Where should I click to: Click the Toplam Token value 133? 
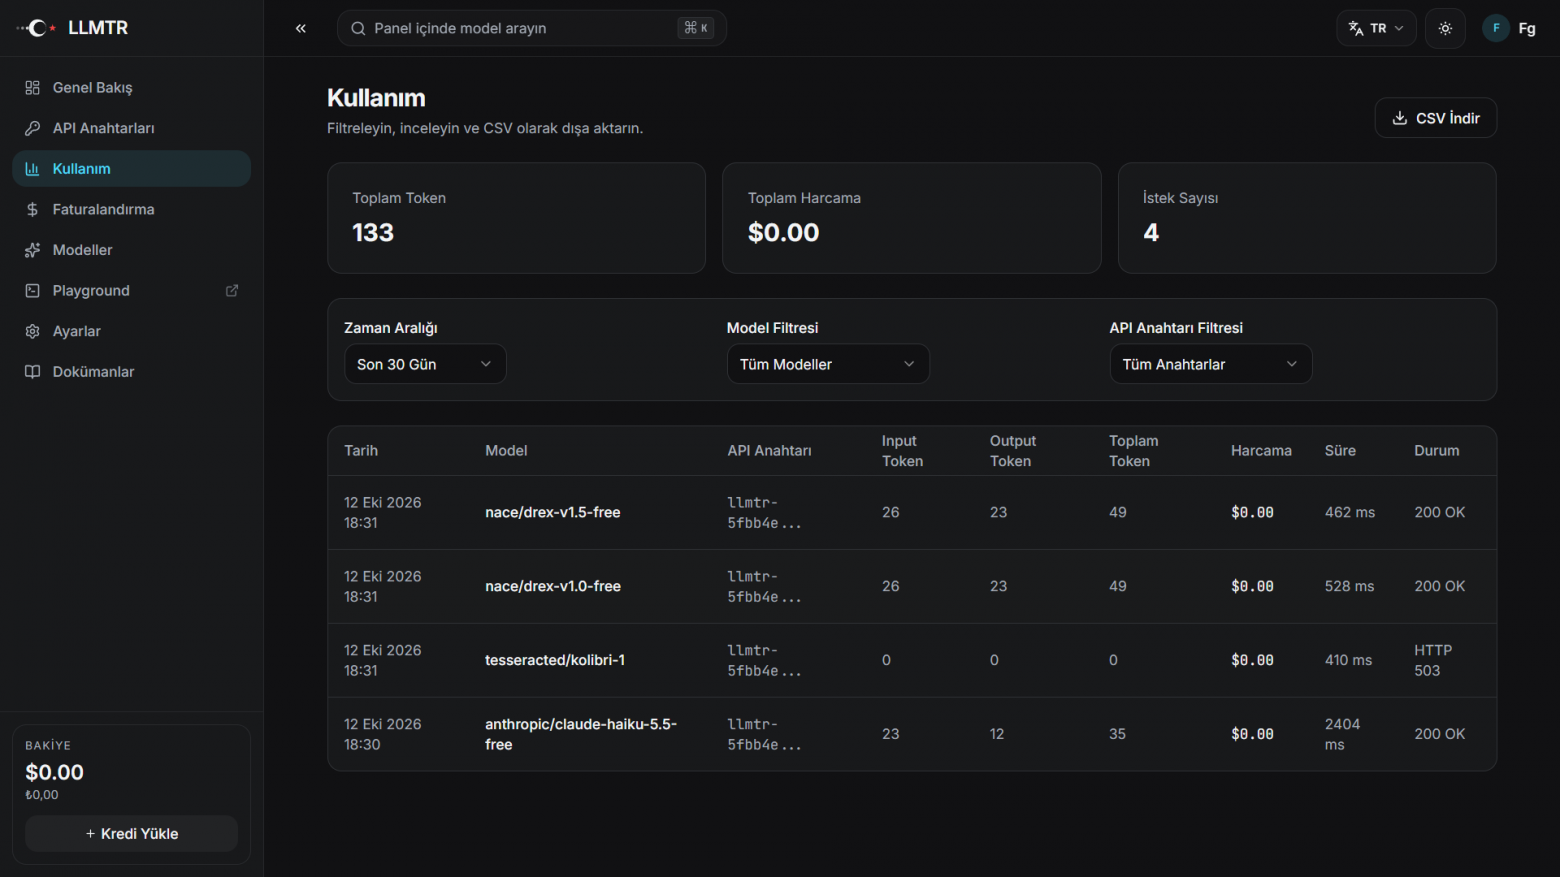coord(373,233)
